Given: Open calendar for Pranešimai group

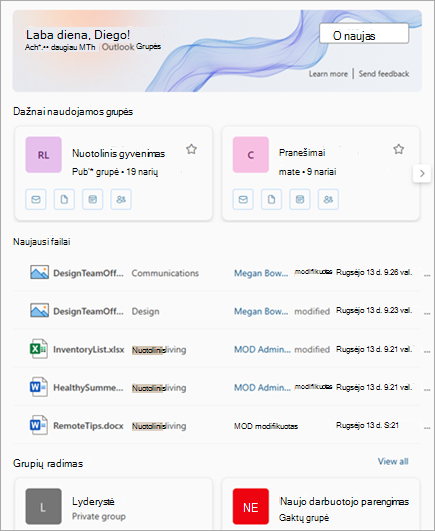Looking at the screenshot, I should (x=300, y=199).
